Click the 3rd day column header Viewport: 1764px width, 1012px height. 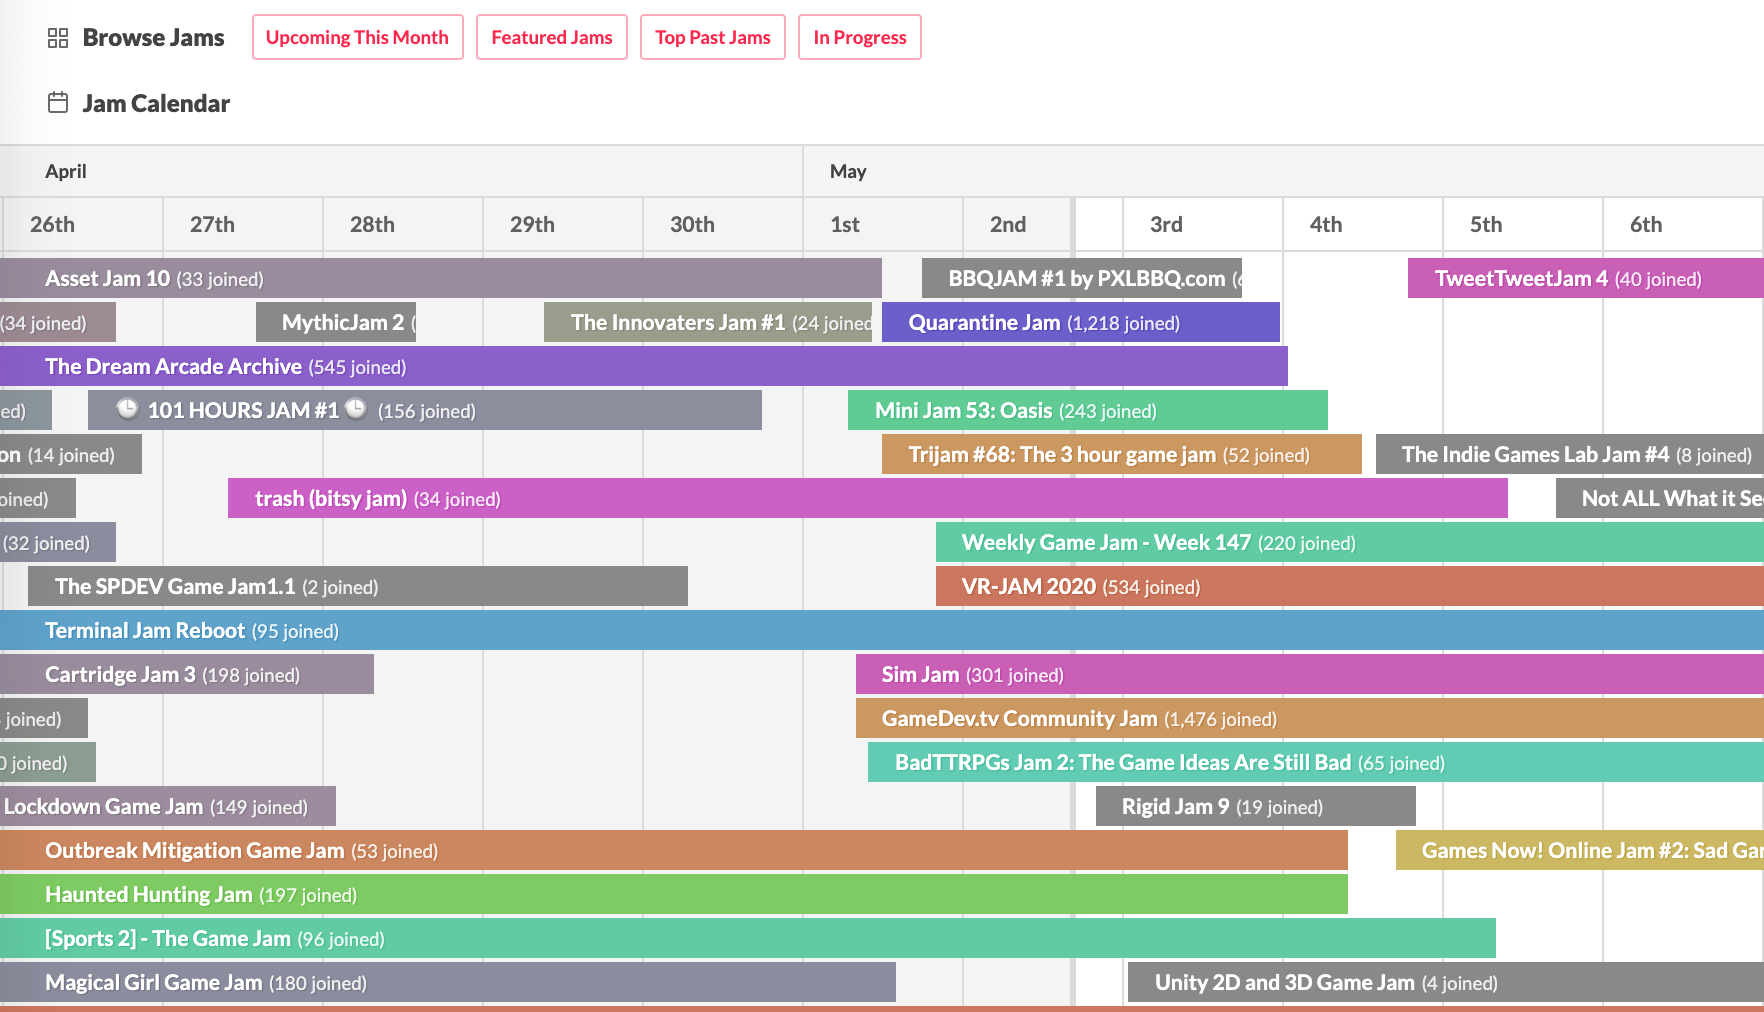coord(1166,225)
